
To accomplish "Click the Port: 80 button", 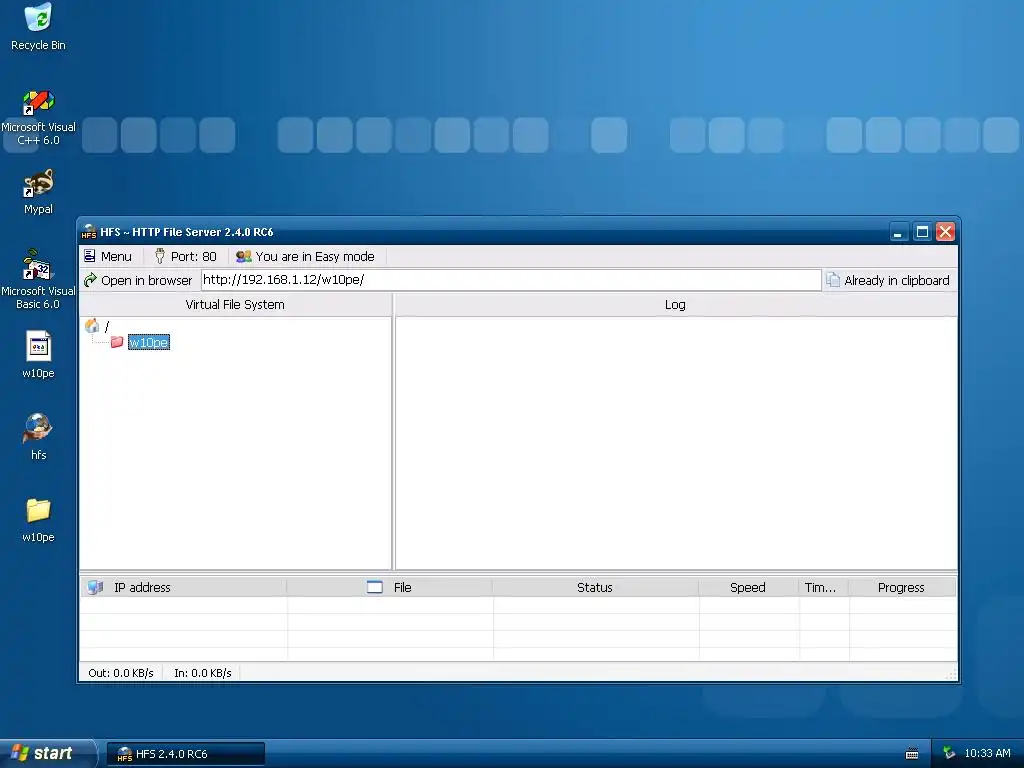I will (x=185, y=257).
